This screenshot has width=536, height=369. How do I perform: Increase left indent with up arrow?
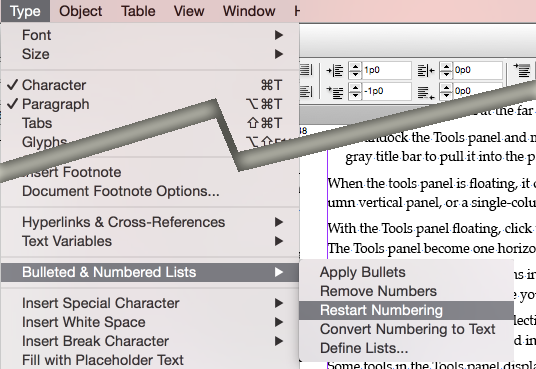point(355,67)
